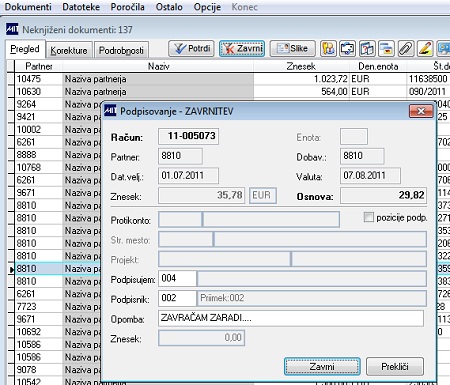The height and width of the screenshot is (385, 450).
Task: Click the Naziv column header
Action: tap(158, 66)
